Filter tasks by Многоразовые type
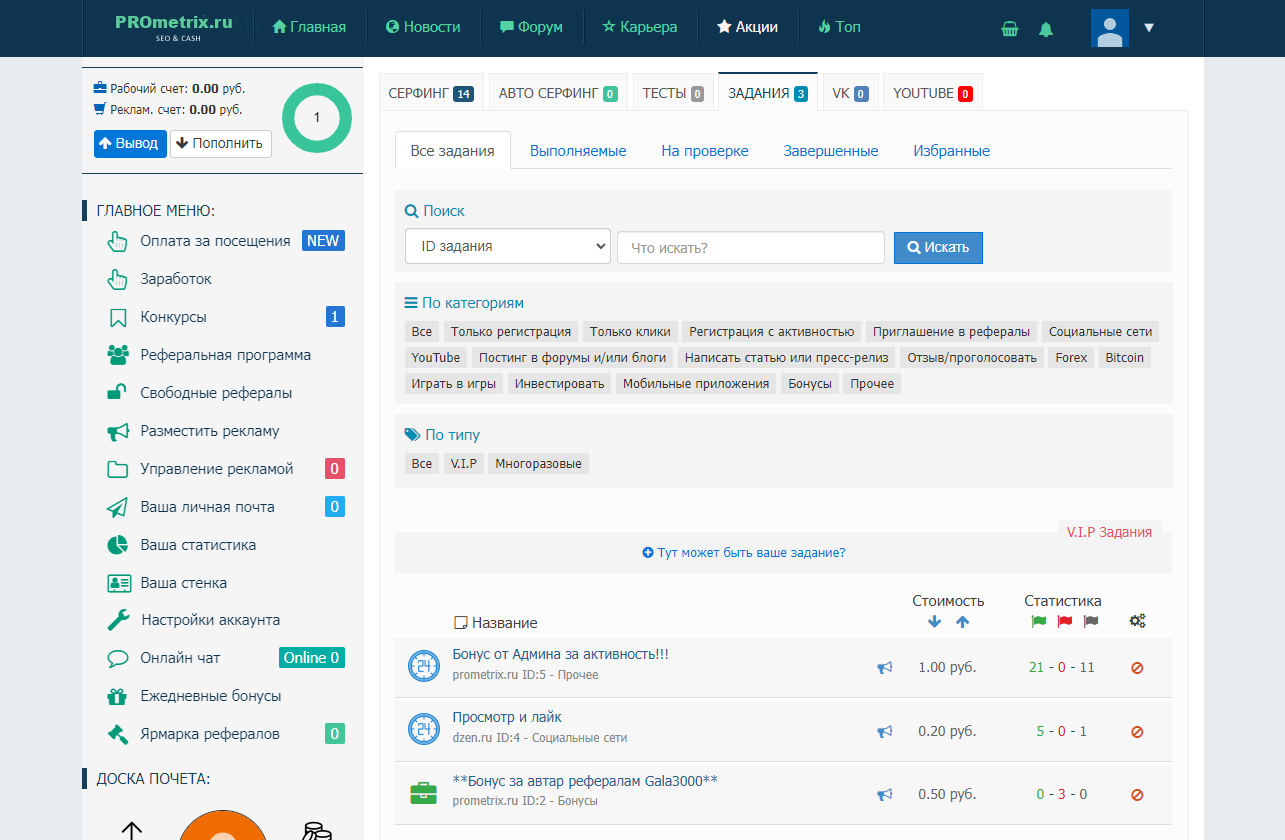The width and height of the screenshot is (1285, 840). click(538, 464)
